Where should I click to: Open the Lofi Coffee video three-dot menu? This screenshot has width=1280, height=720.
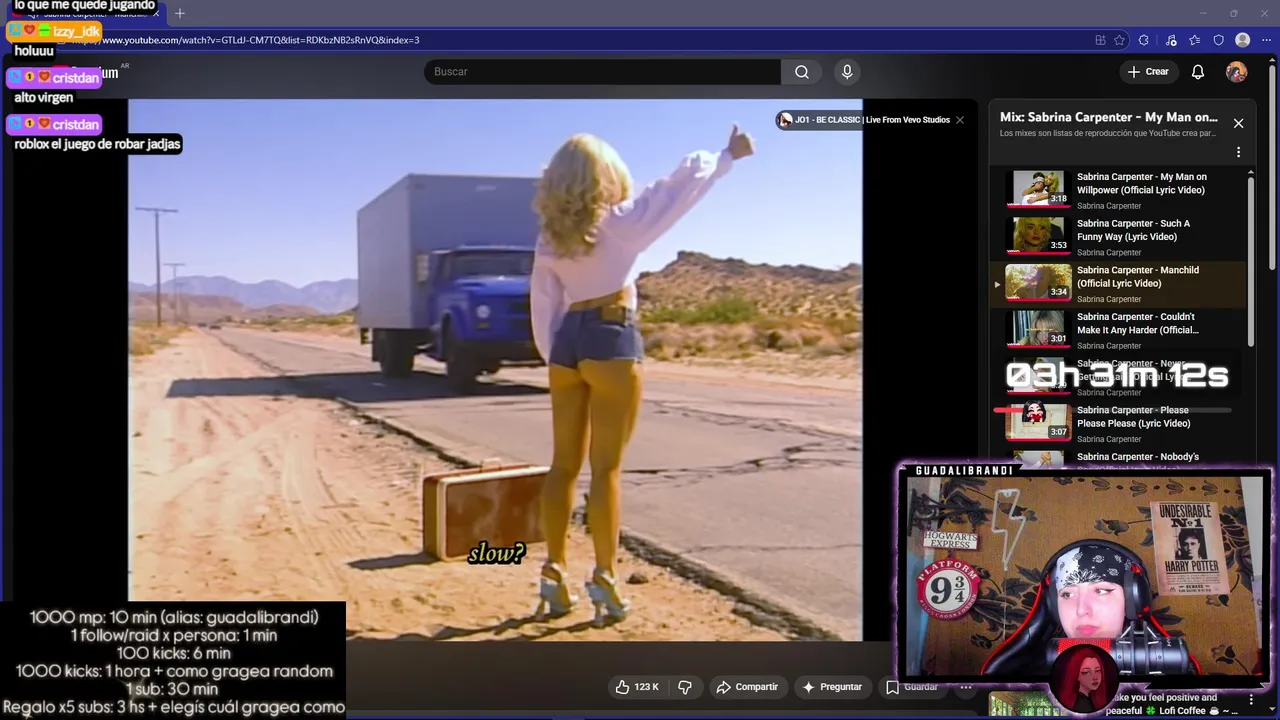1251,700
